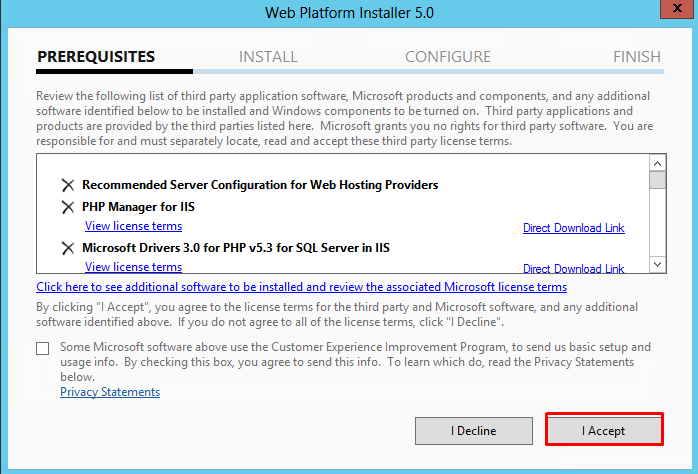Open Direct Download Link for Microsoft Drivers 3.0
The height and width of the screenshot is (474, 698).
pos(573,268)
